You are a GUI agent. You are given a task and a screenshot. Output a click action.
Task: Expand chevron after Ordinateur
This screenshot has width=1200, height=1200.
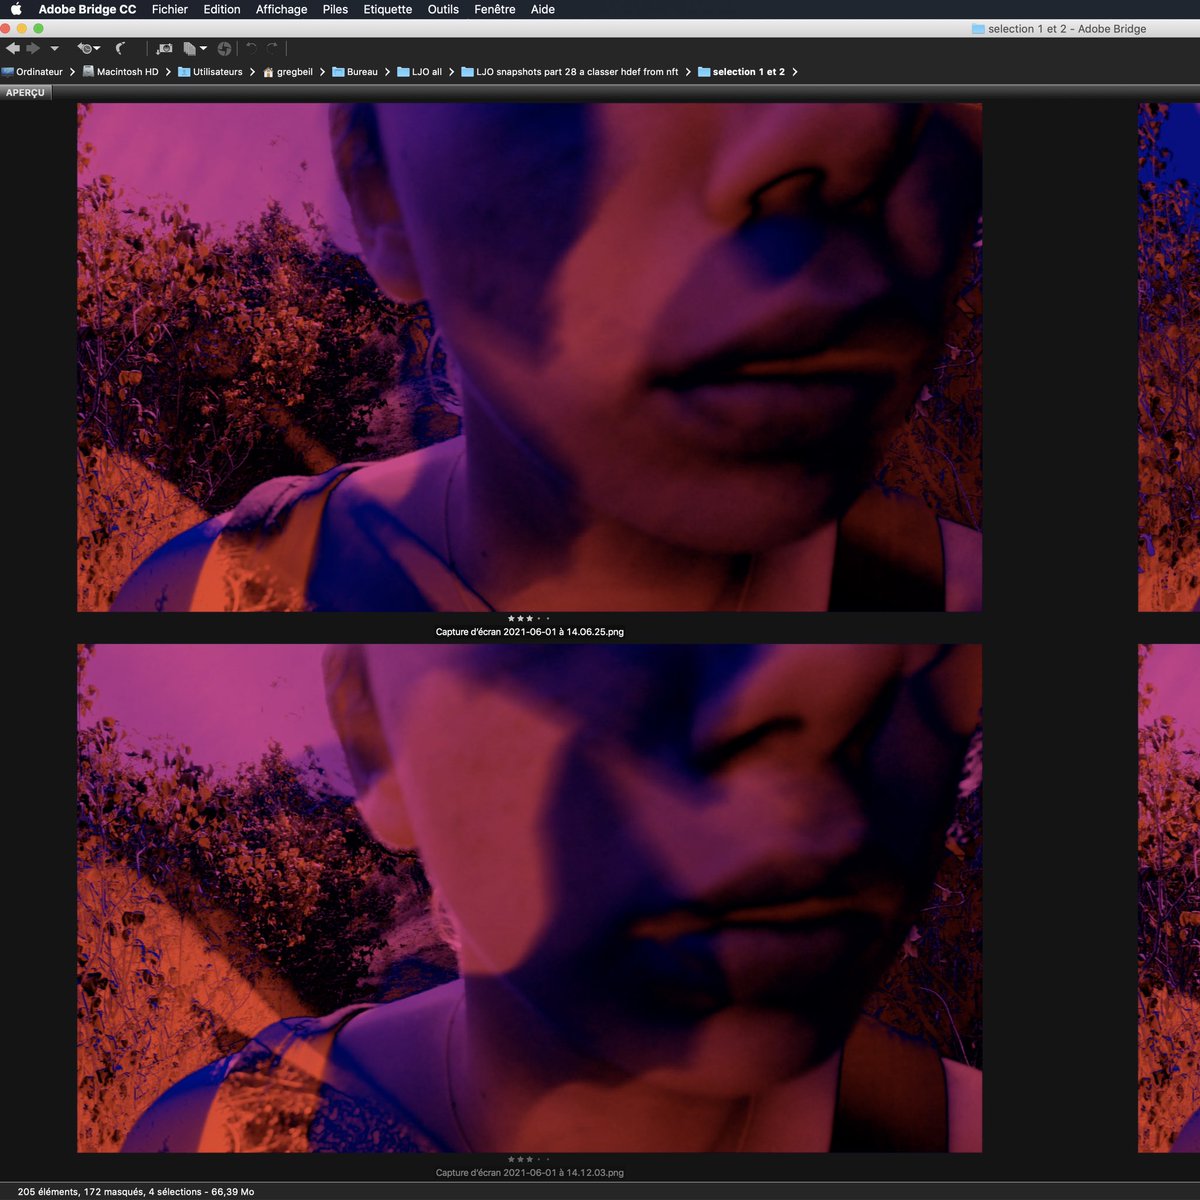pos(72,72)
